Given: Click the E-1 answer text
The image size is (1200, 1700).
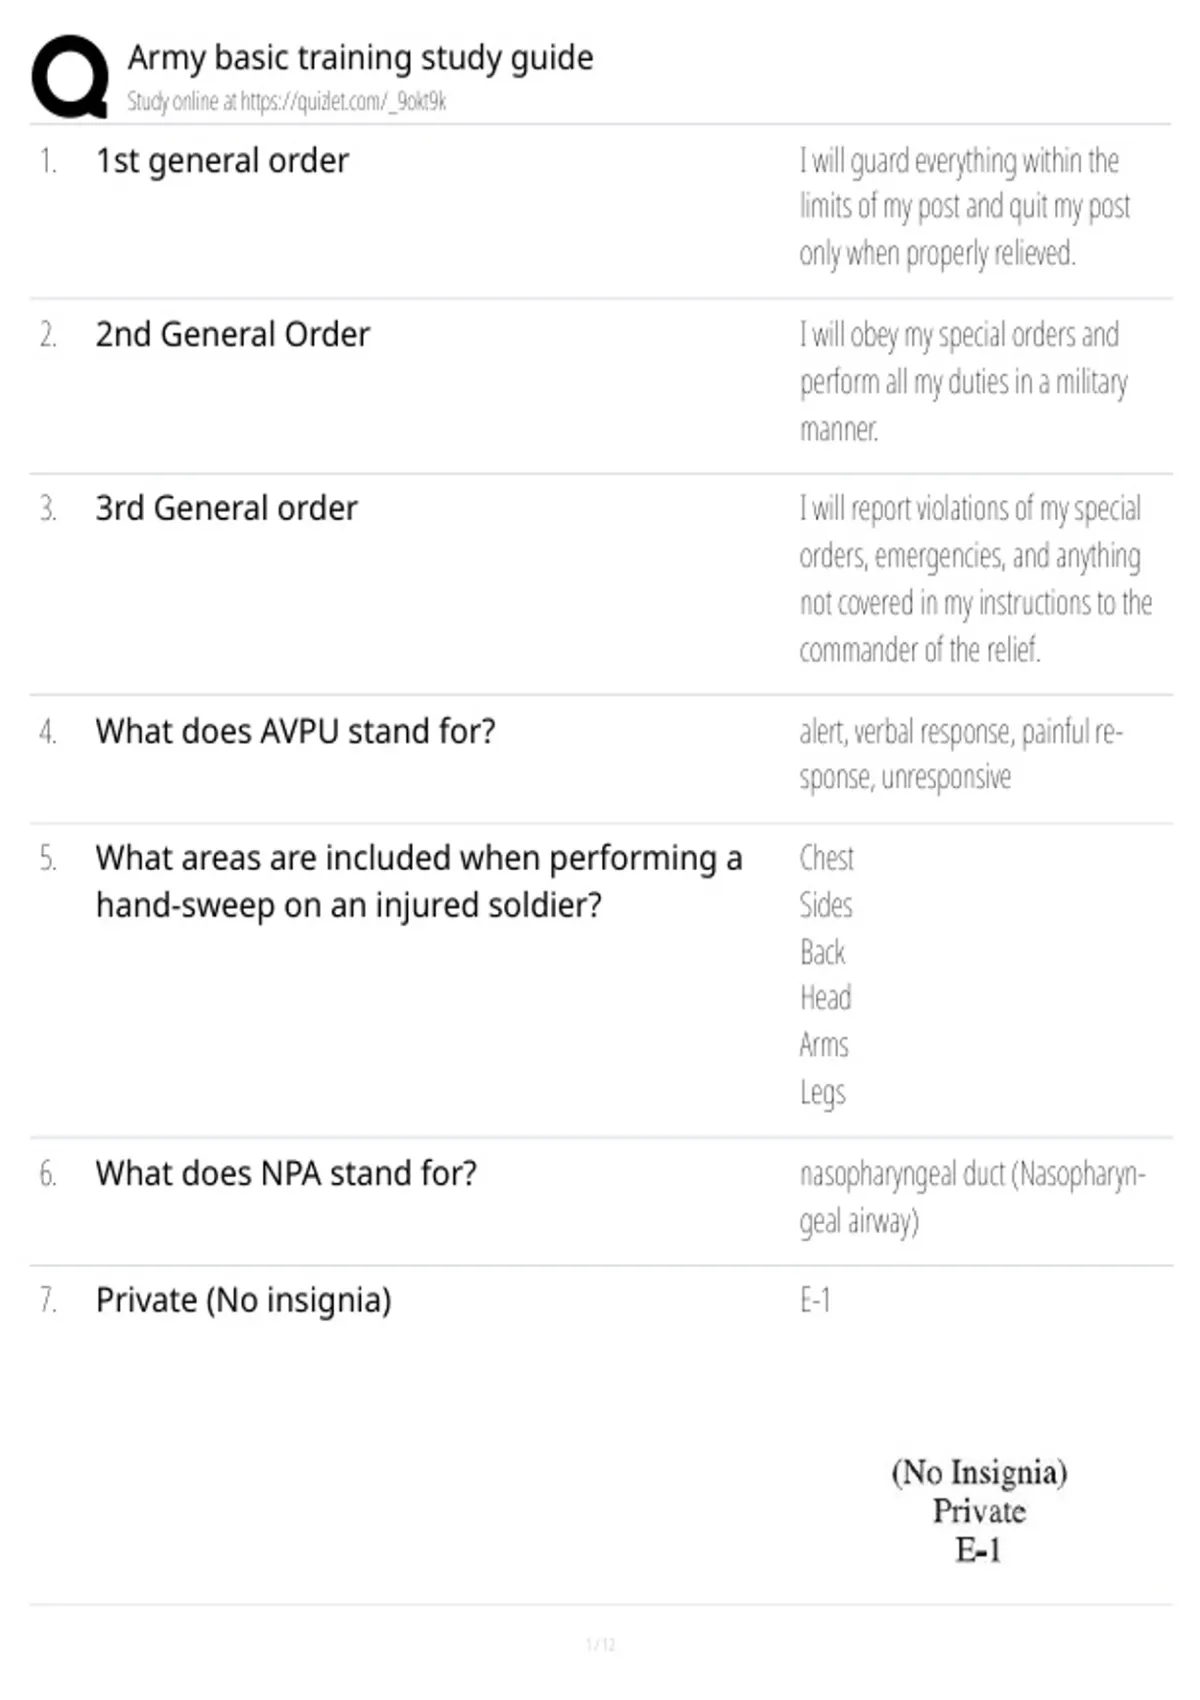Looking at the screenshot, I should point(815,1300).
